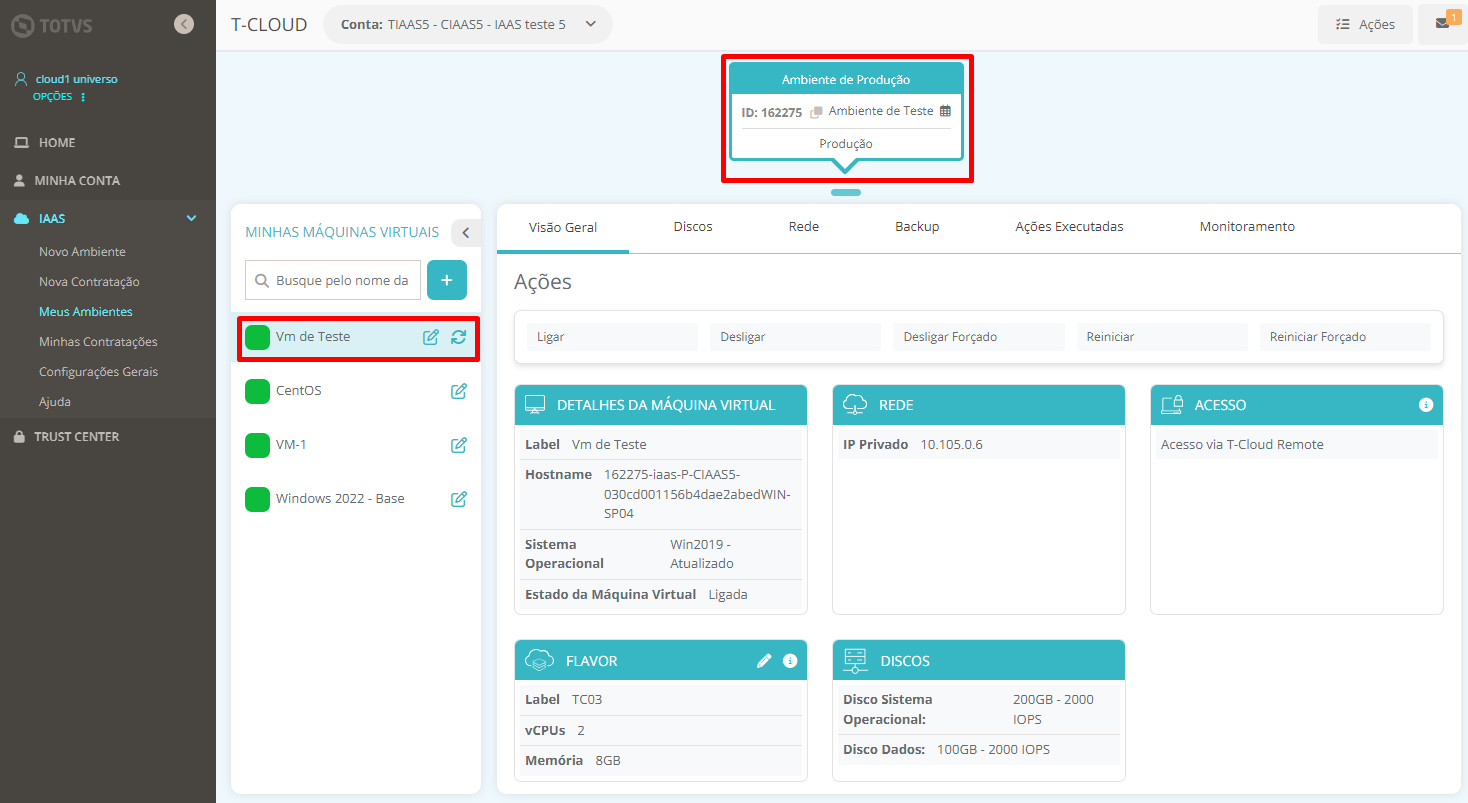Open Minhas Contratações link
The width and height of the screenshot is (1468, 803).
[x=98, y=342]
